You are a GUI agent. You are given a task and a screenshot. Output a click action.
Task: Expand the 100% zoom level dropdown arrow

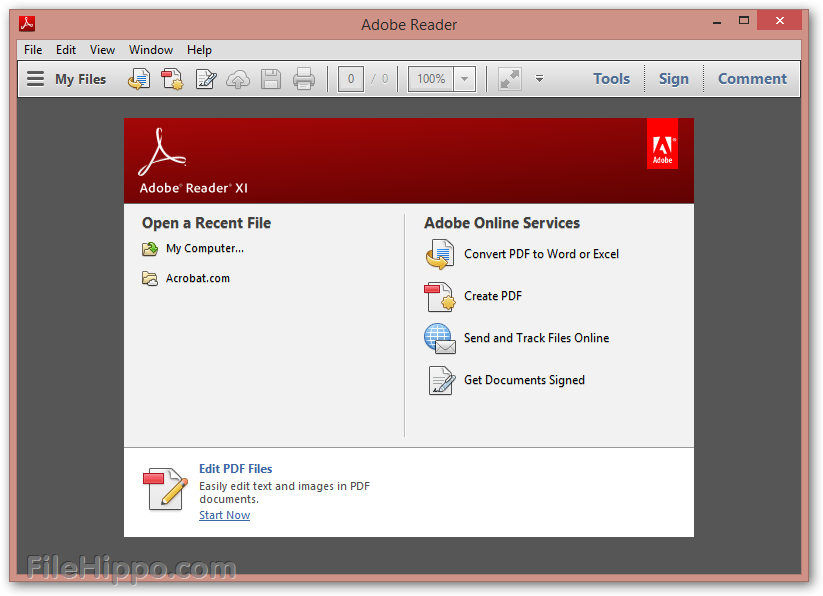pyautogui.click(x=465, y=79)
